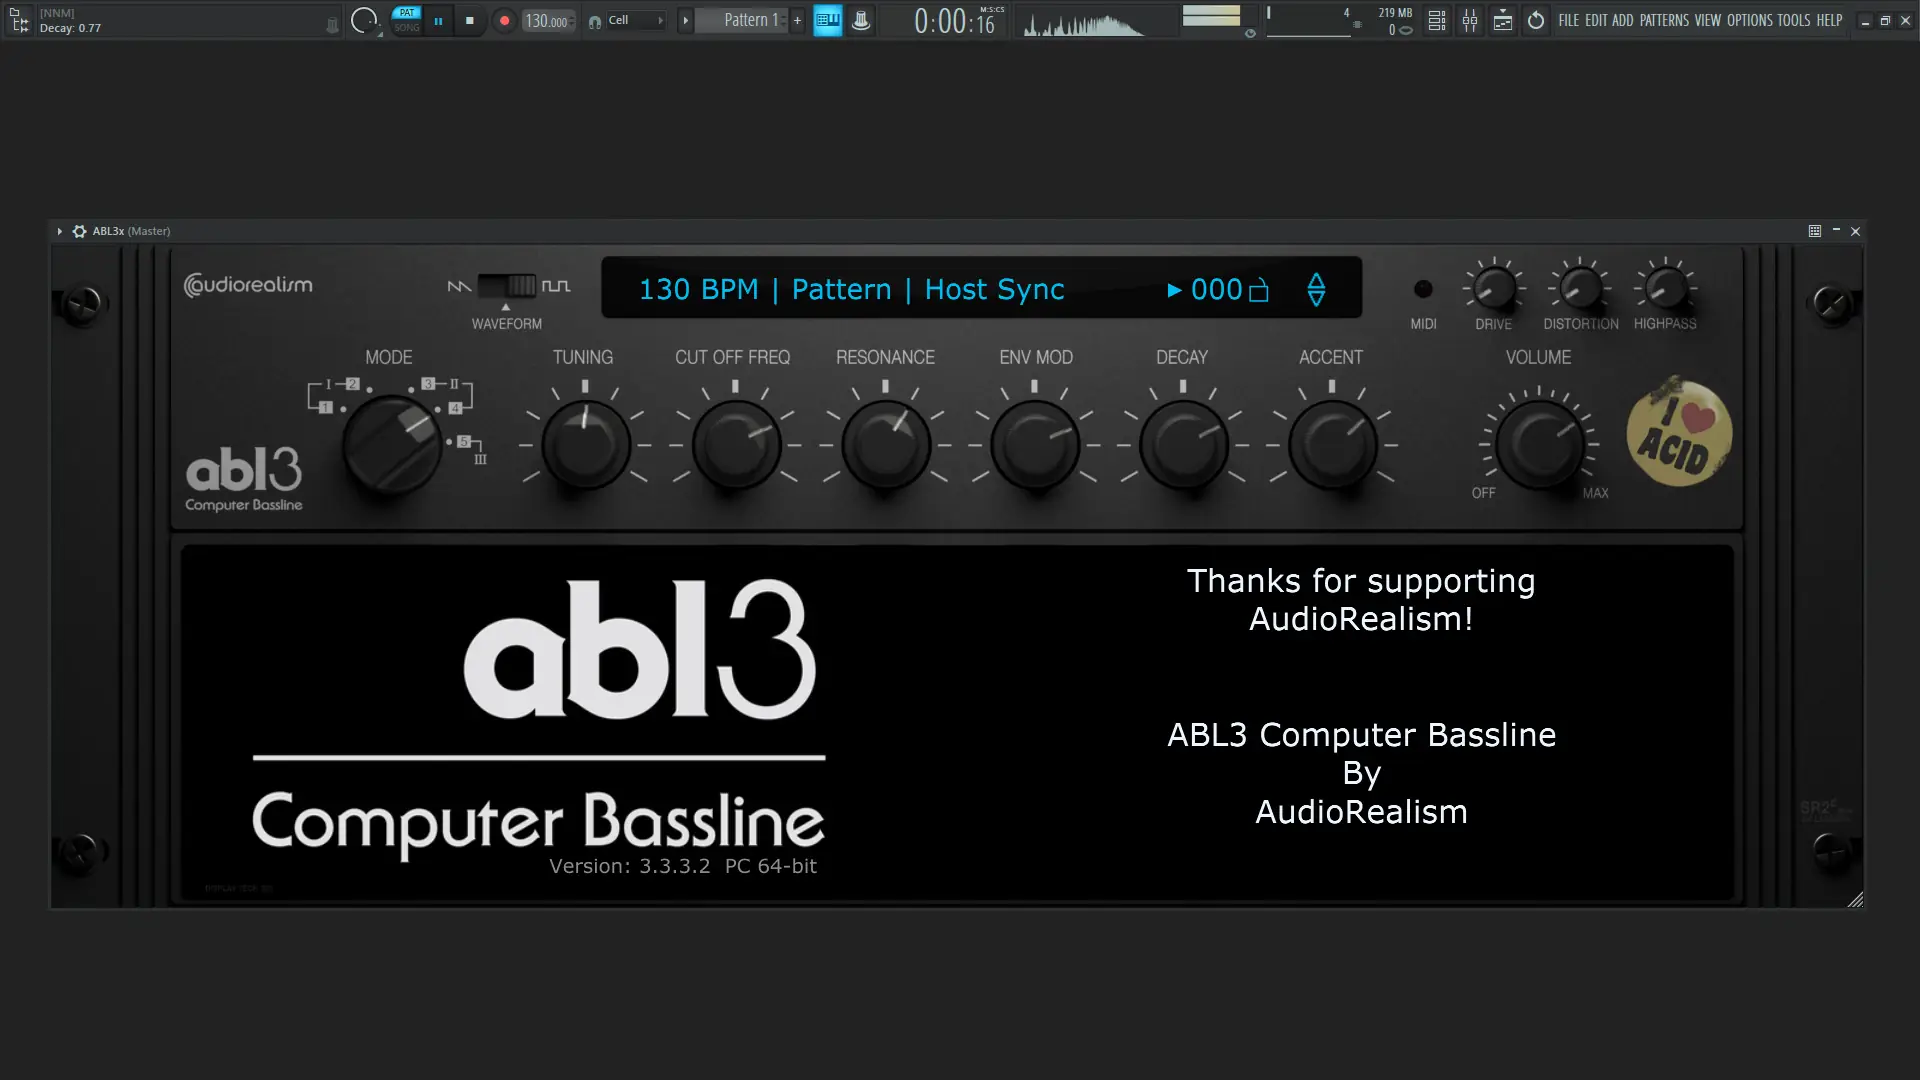Screen dimensions: 1920x1080
Task: Click the MIDI indicator LED
Action: pos(1422,289)
